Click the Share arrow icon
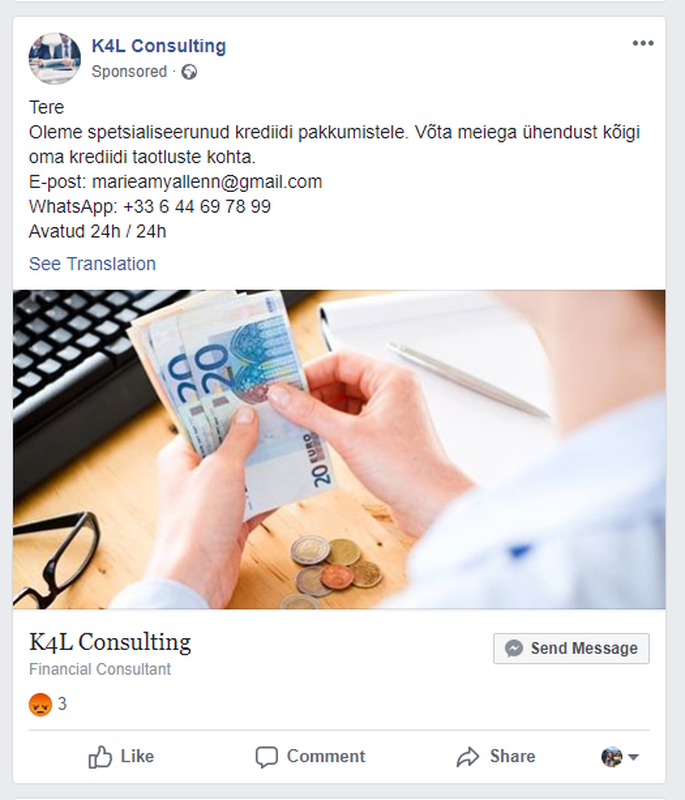The image size is (685, 800). [468, 757]
